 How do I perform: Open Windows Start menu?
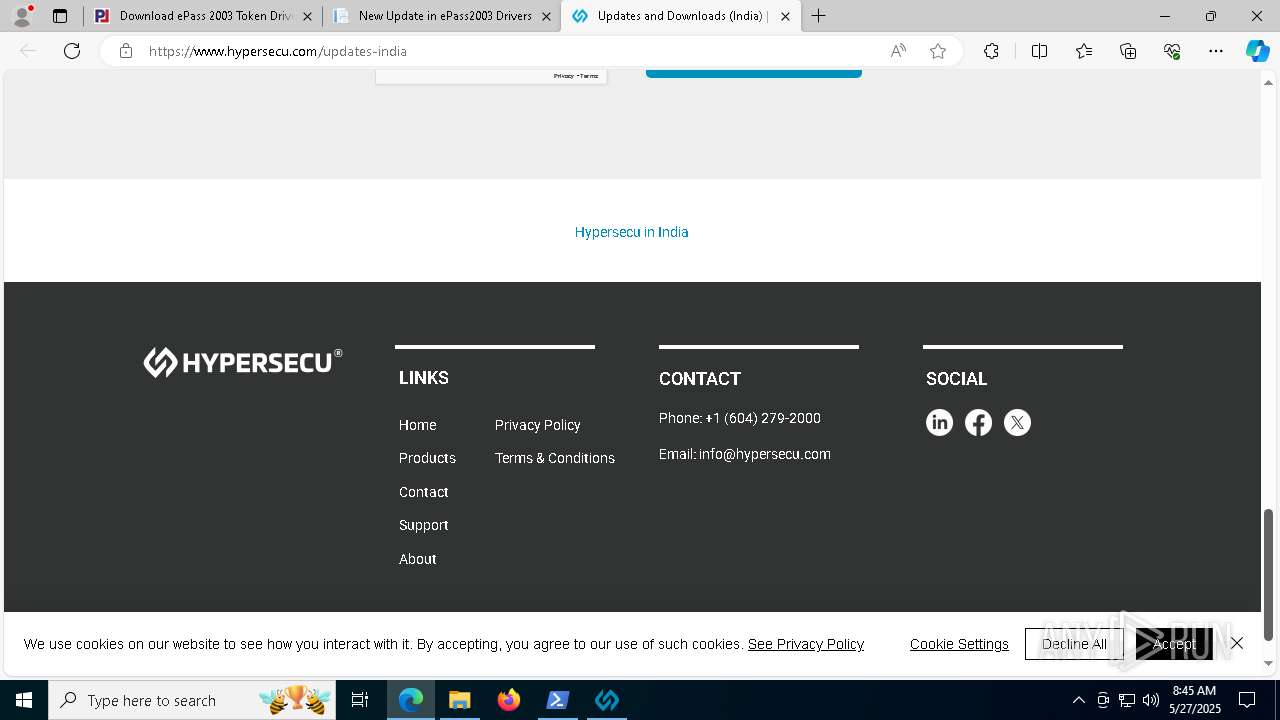point(24,700)
